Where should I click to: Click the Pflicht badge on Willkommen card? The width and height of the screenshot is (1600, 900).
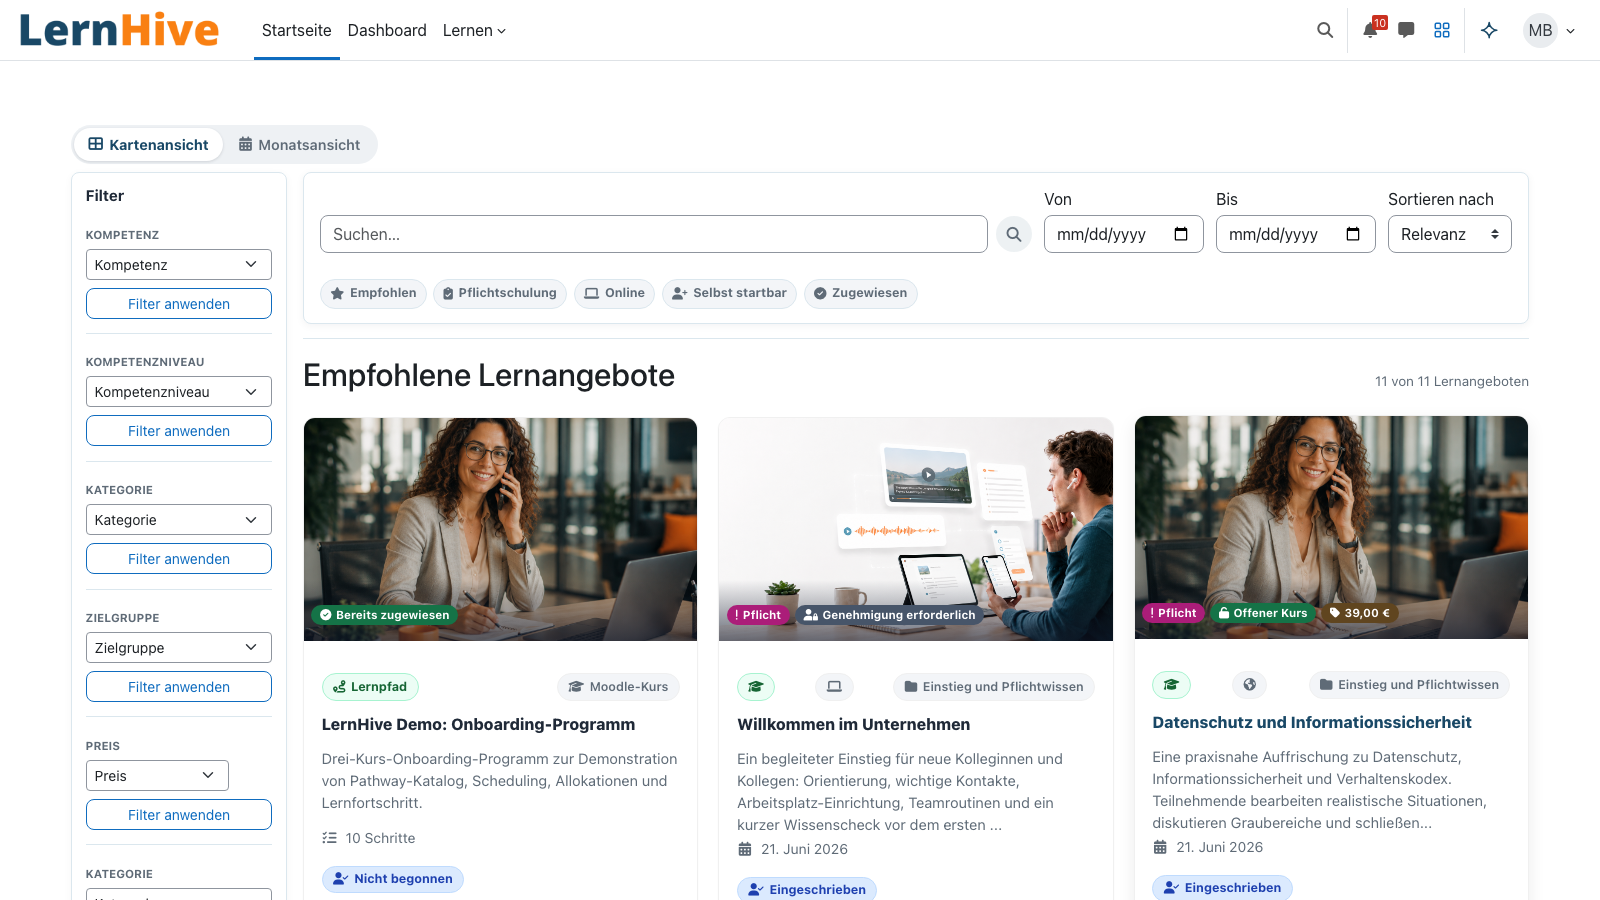coord(758,615)
